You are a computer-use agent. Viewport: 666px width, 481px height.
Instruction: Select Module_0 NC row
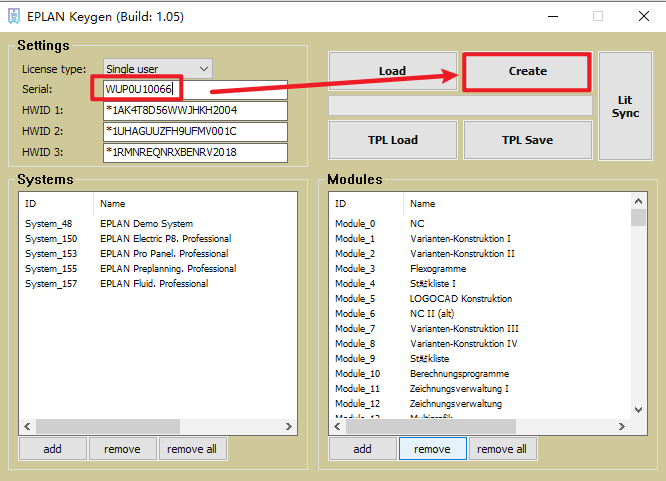click(x=480, y=224)
